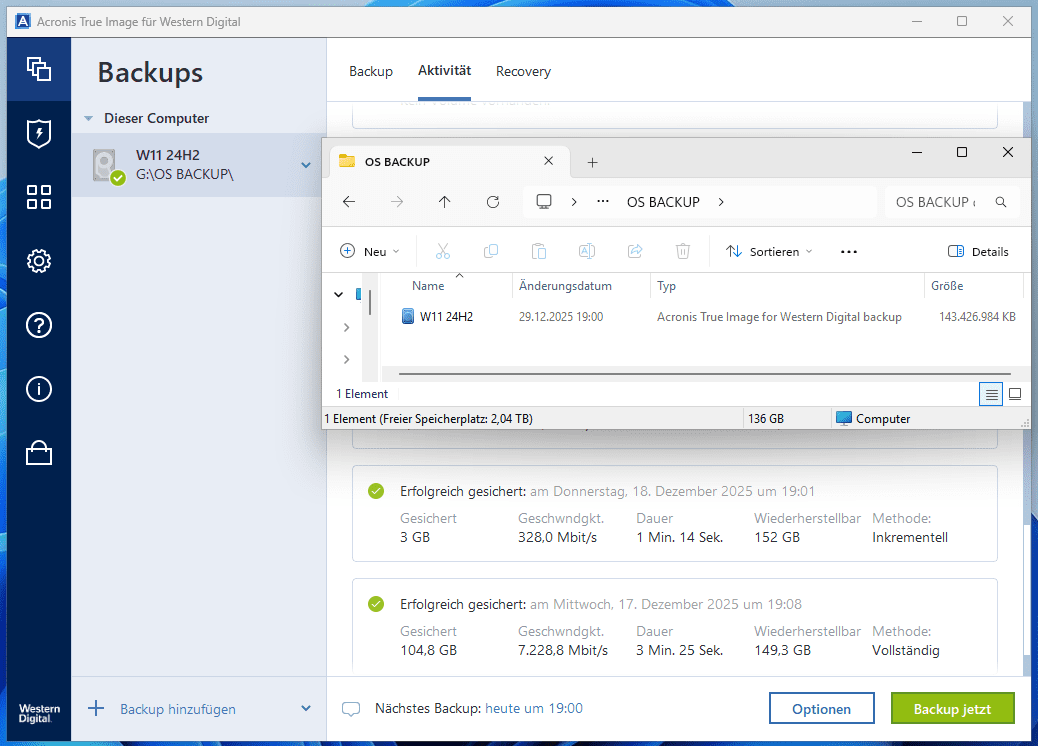Collapse the top navigation tree node in Explorer
This screenshot has height=746, width=1038.
point(338,295)
